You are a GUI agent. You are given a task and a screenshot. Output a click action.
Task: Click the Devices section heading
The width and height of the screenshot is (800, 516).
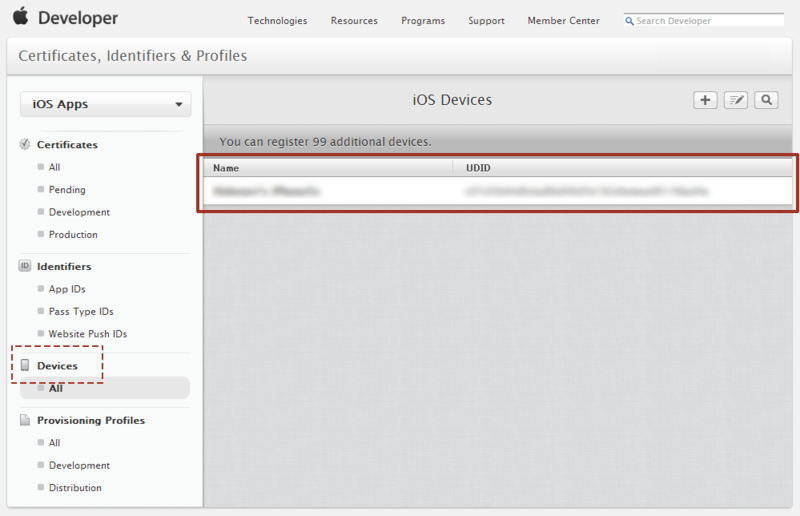(x=57, y=365)
